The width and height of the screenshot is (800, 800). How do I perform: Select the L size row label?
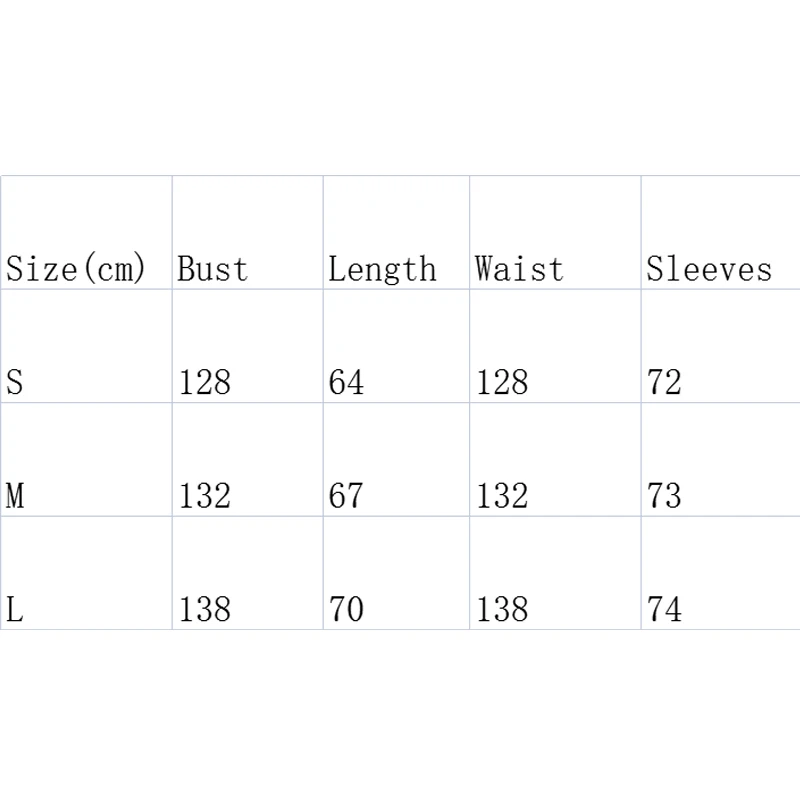(15, 608)
